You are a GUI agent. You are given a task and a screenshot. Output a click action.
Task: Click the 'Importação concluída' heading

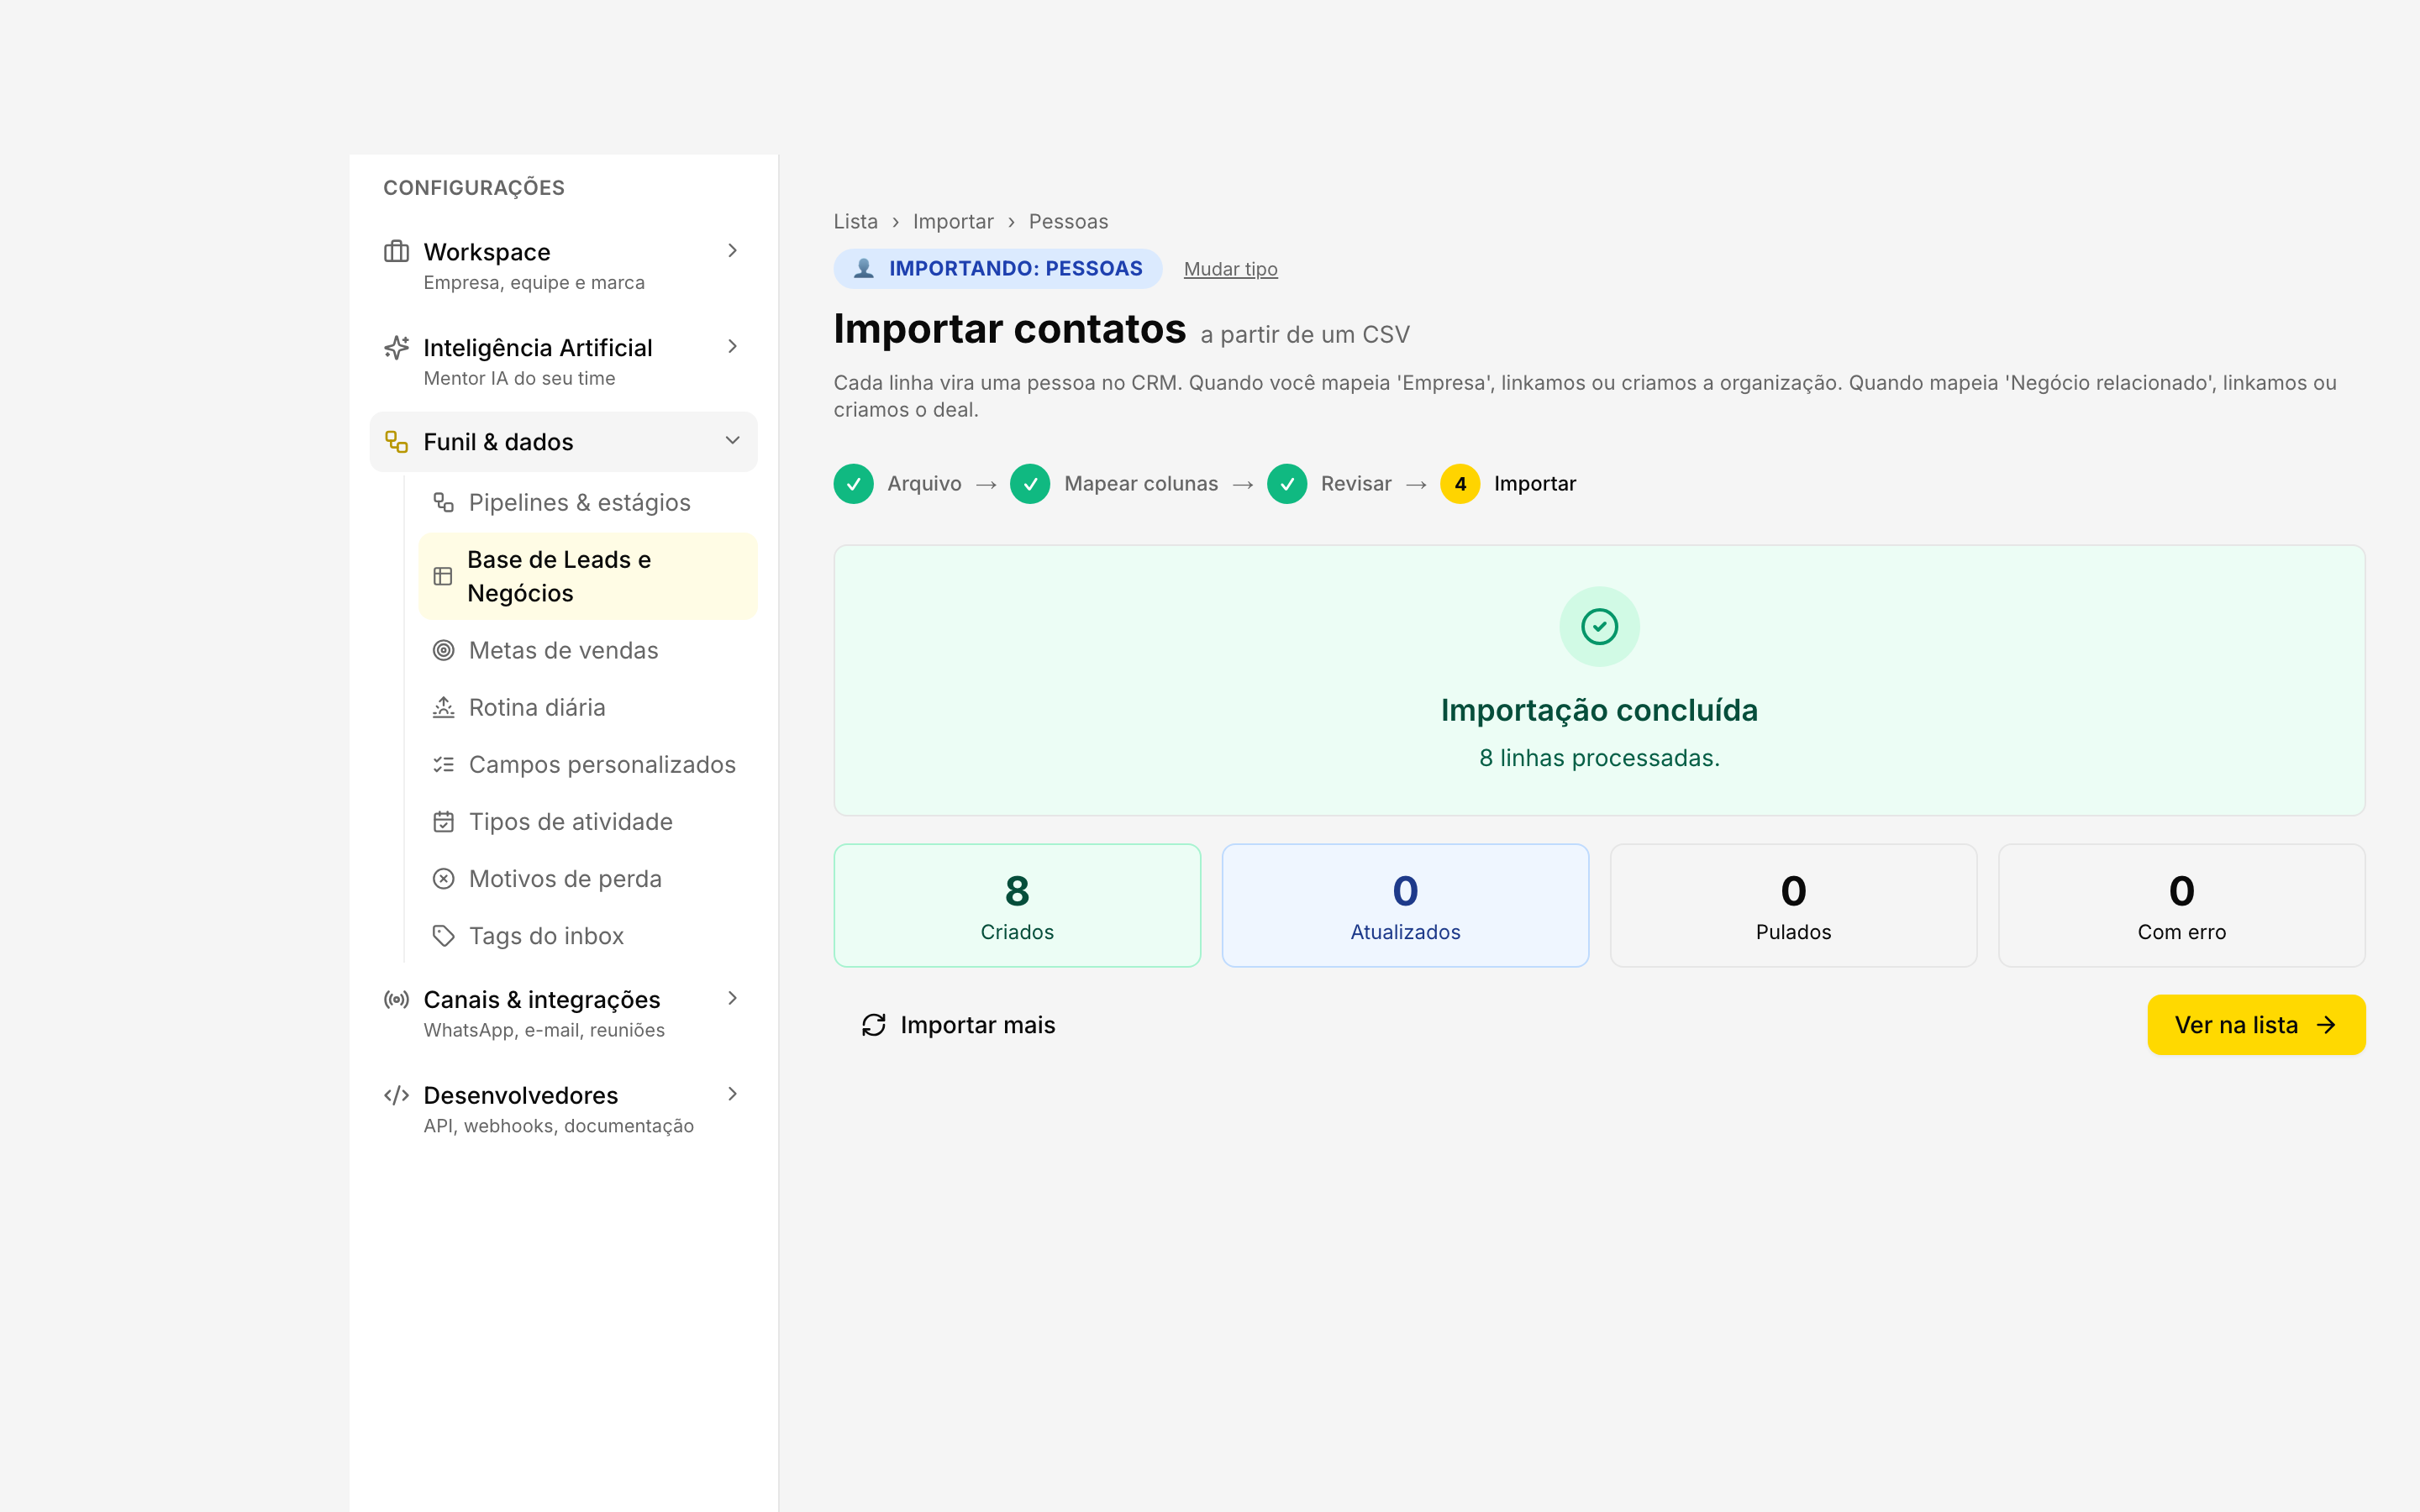tap(1600, 710)
